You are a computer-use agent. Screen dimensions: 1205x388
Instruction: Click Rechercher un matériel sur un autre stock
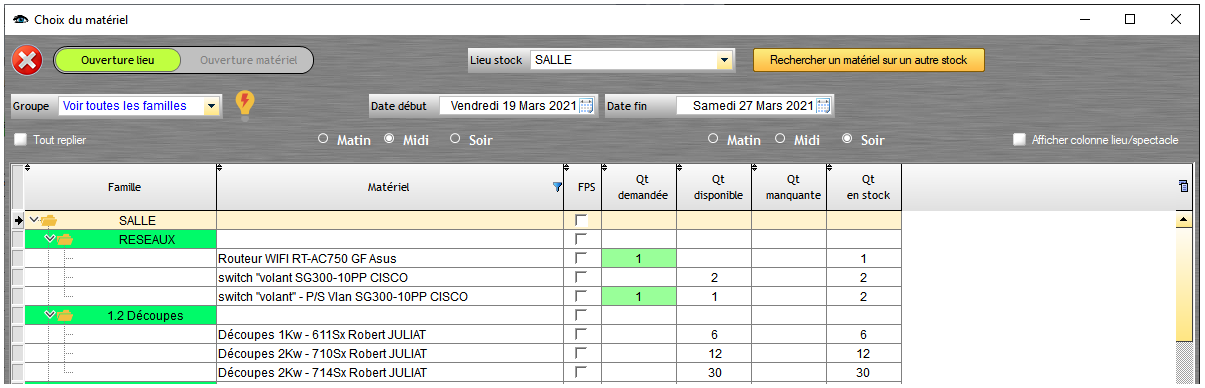click(x=869, y=60)
